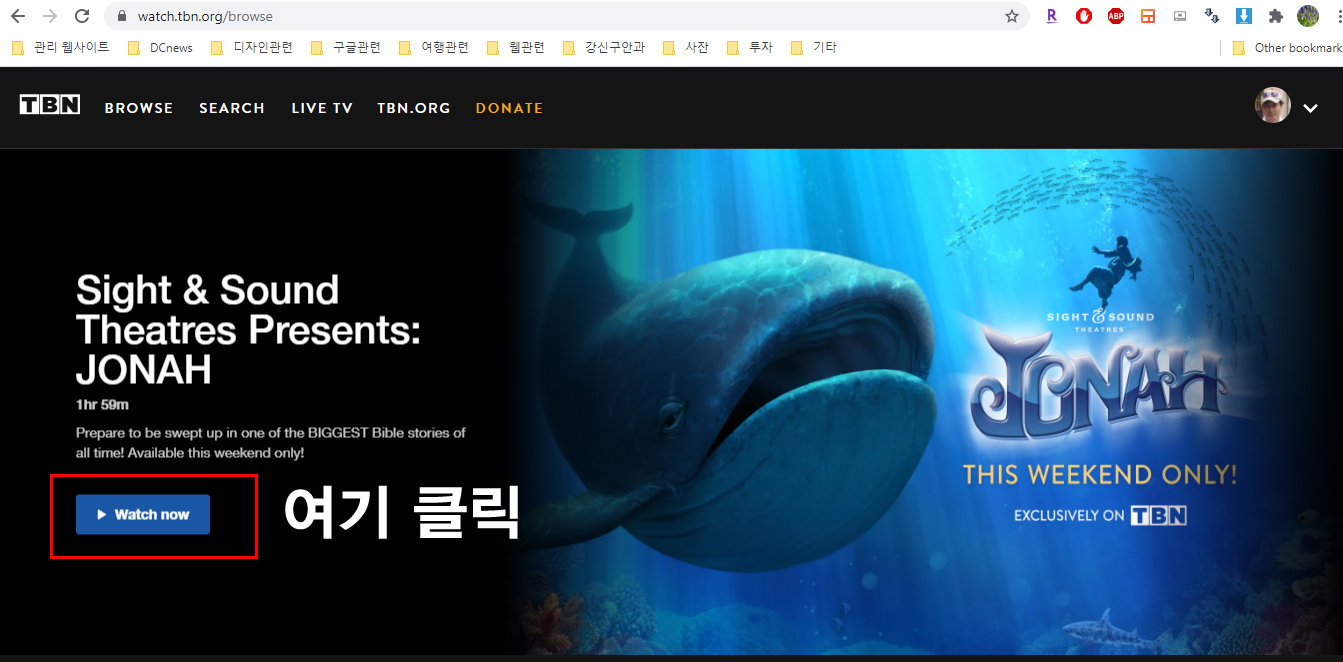
Task: Click the blue Watch now button
Action: click(x=143, y=514)
